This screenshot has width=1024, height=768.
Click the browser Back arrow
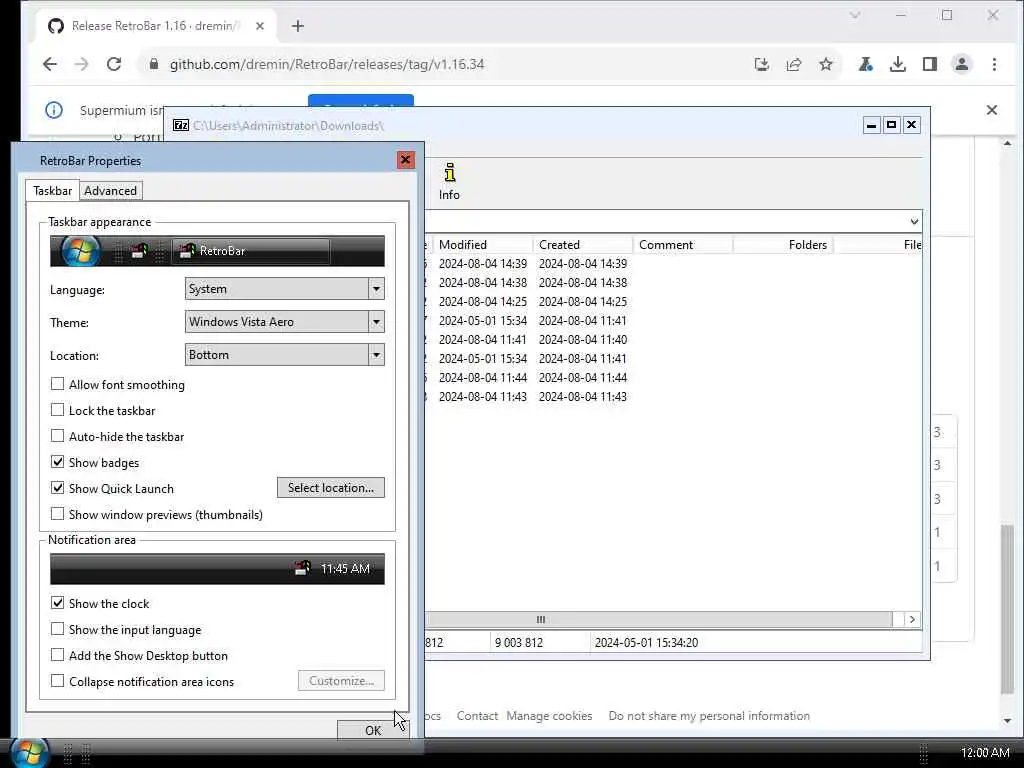pyautogui.click(x=50, y=64)
